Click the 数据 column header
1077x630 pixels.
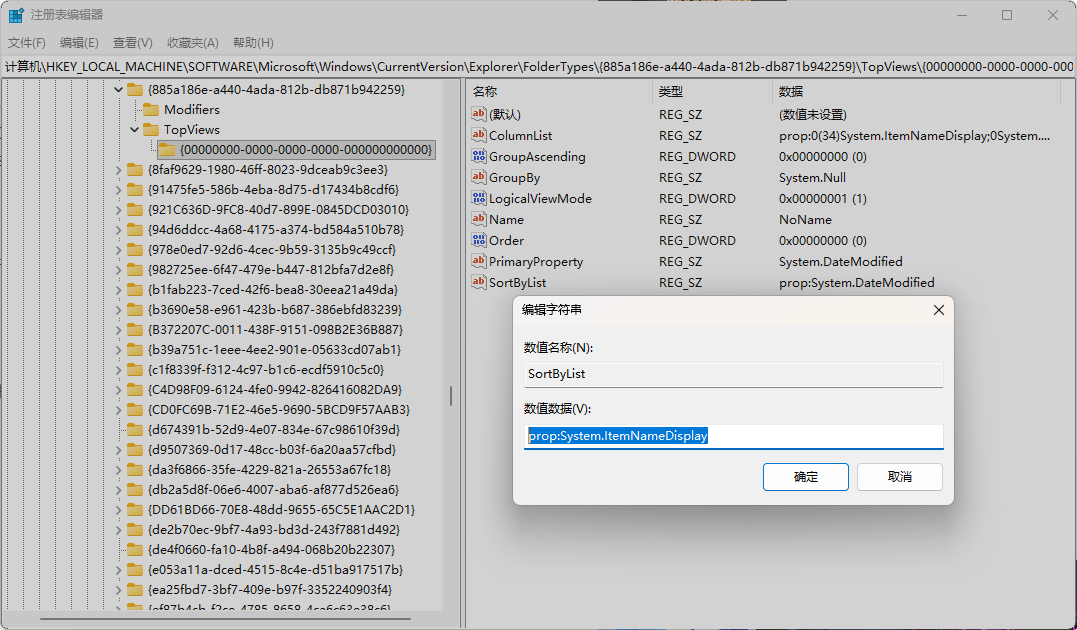click(916, 91)
